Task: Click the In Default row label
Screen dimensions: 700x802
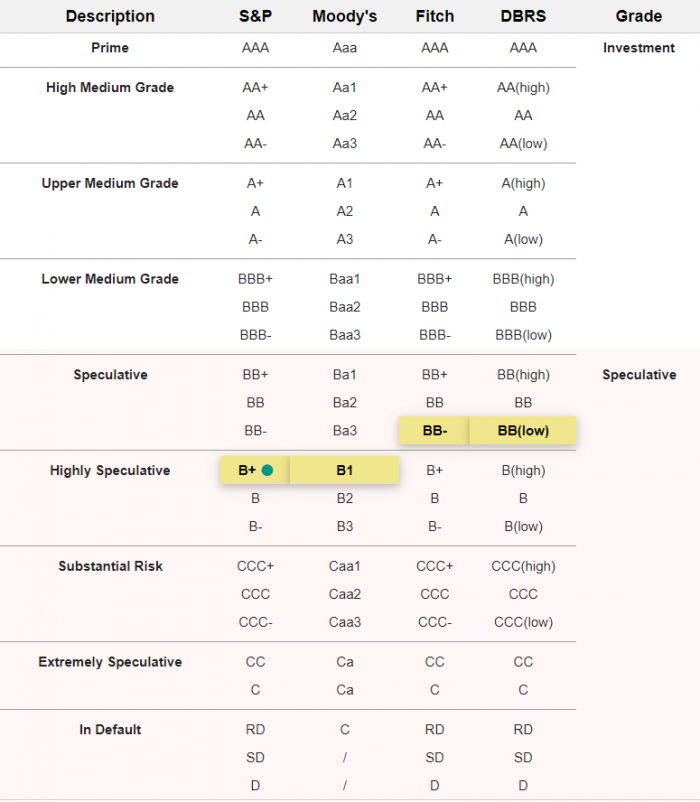Action: [x=110, y=730]
